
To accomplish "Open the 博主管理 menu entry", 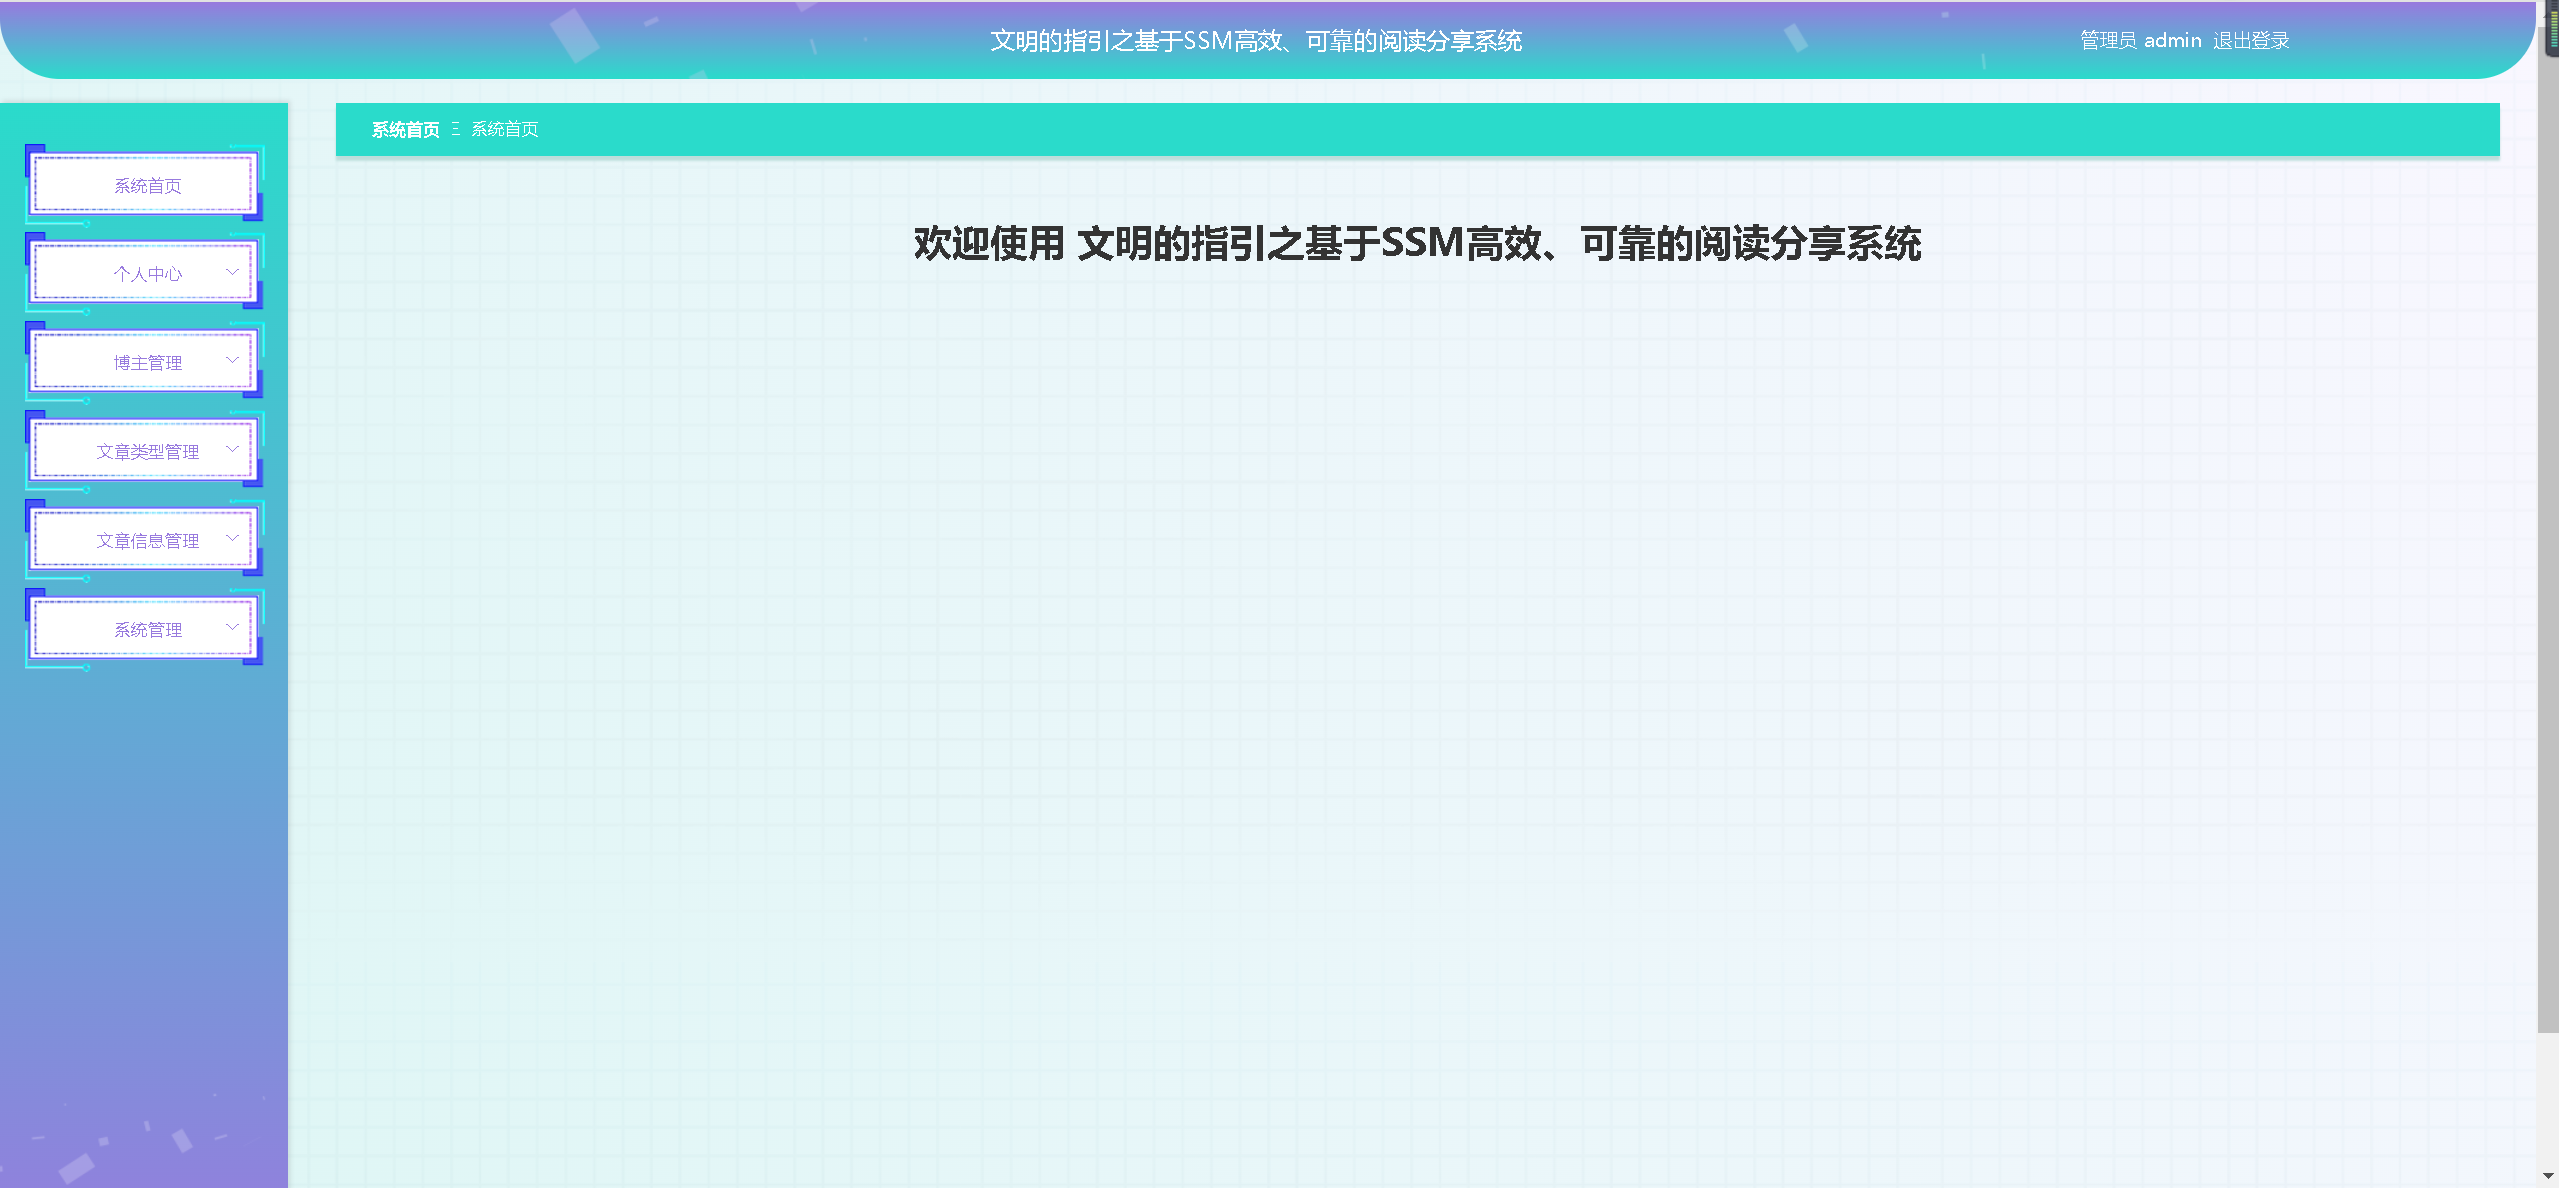I will click(147, 363).
